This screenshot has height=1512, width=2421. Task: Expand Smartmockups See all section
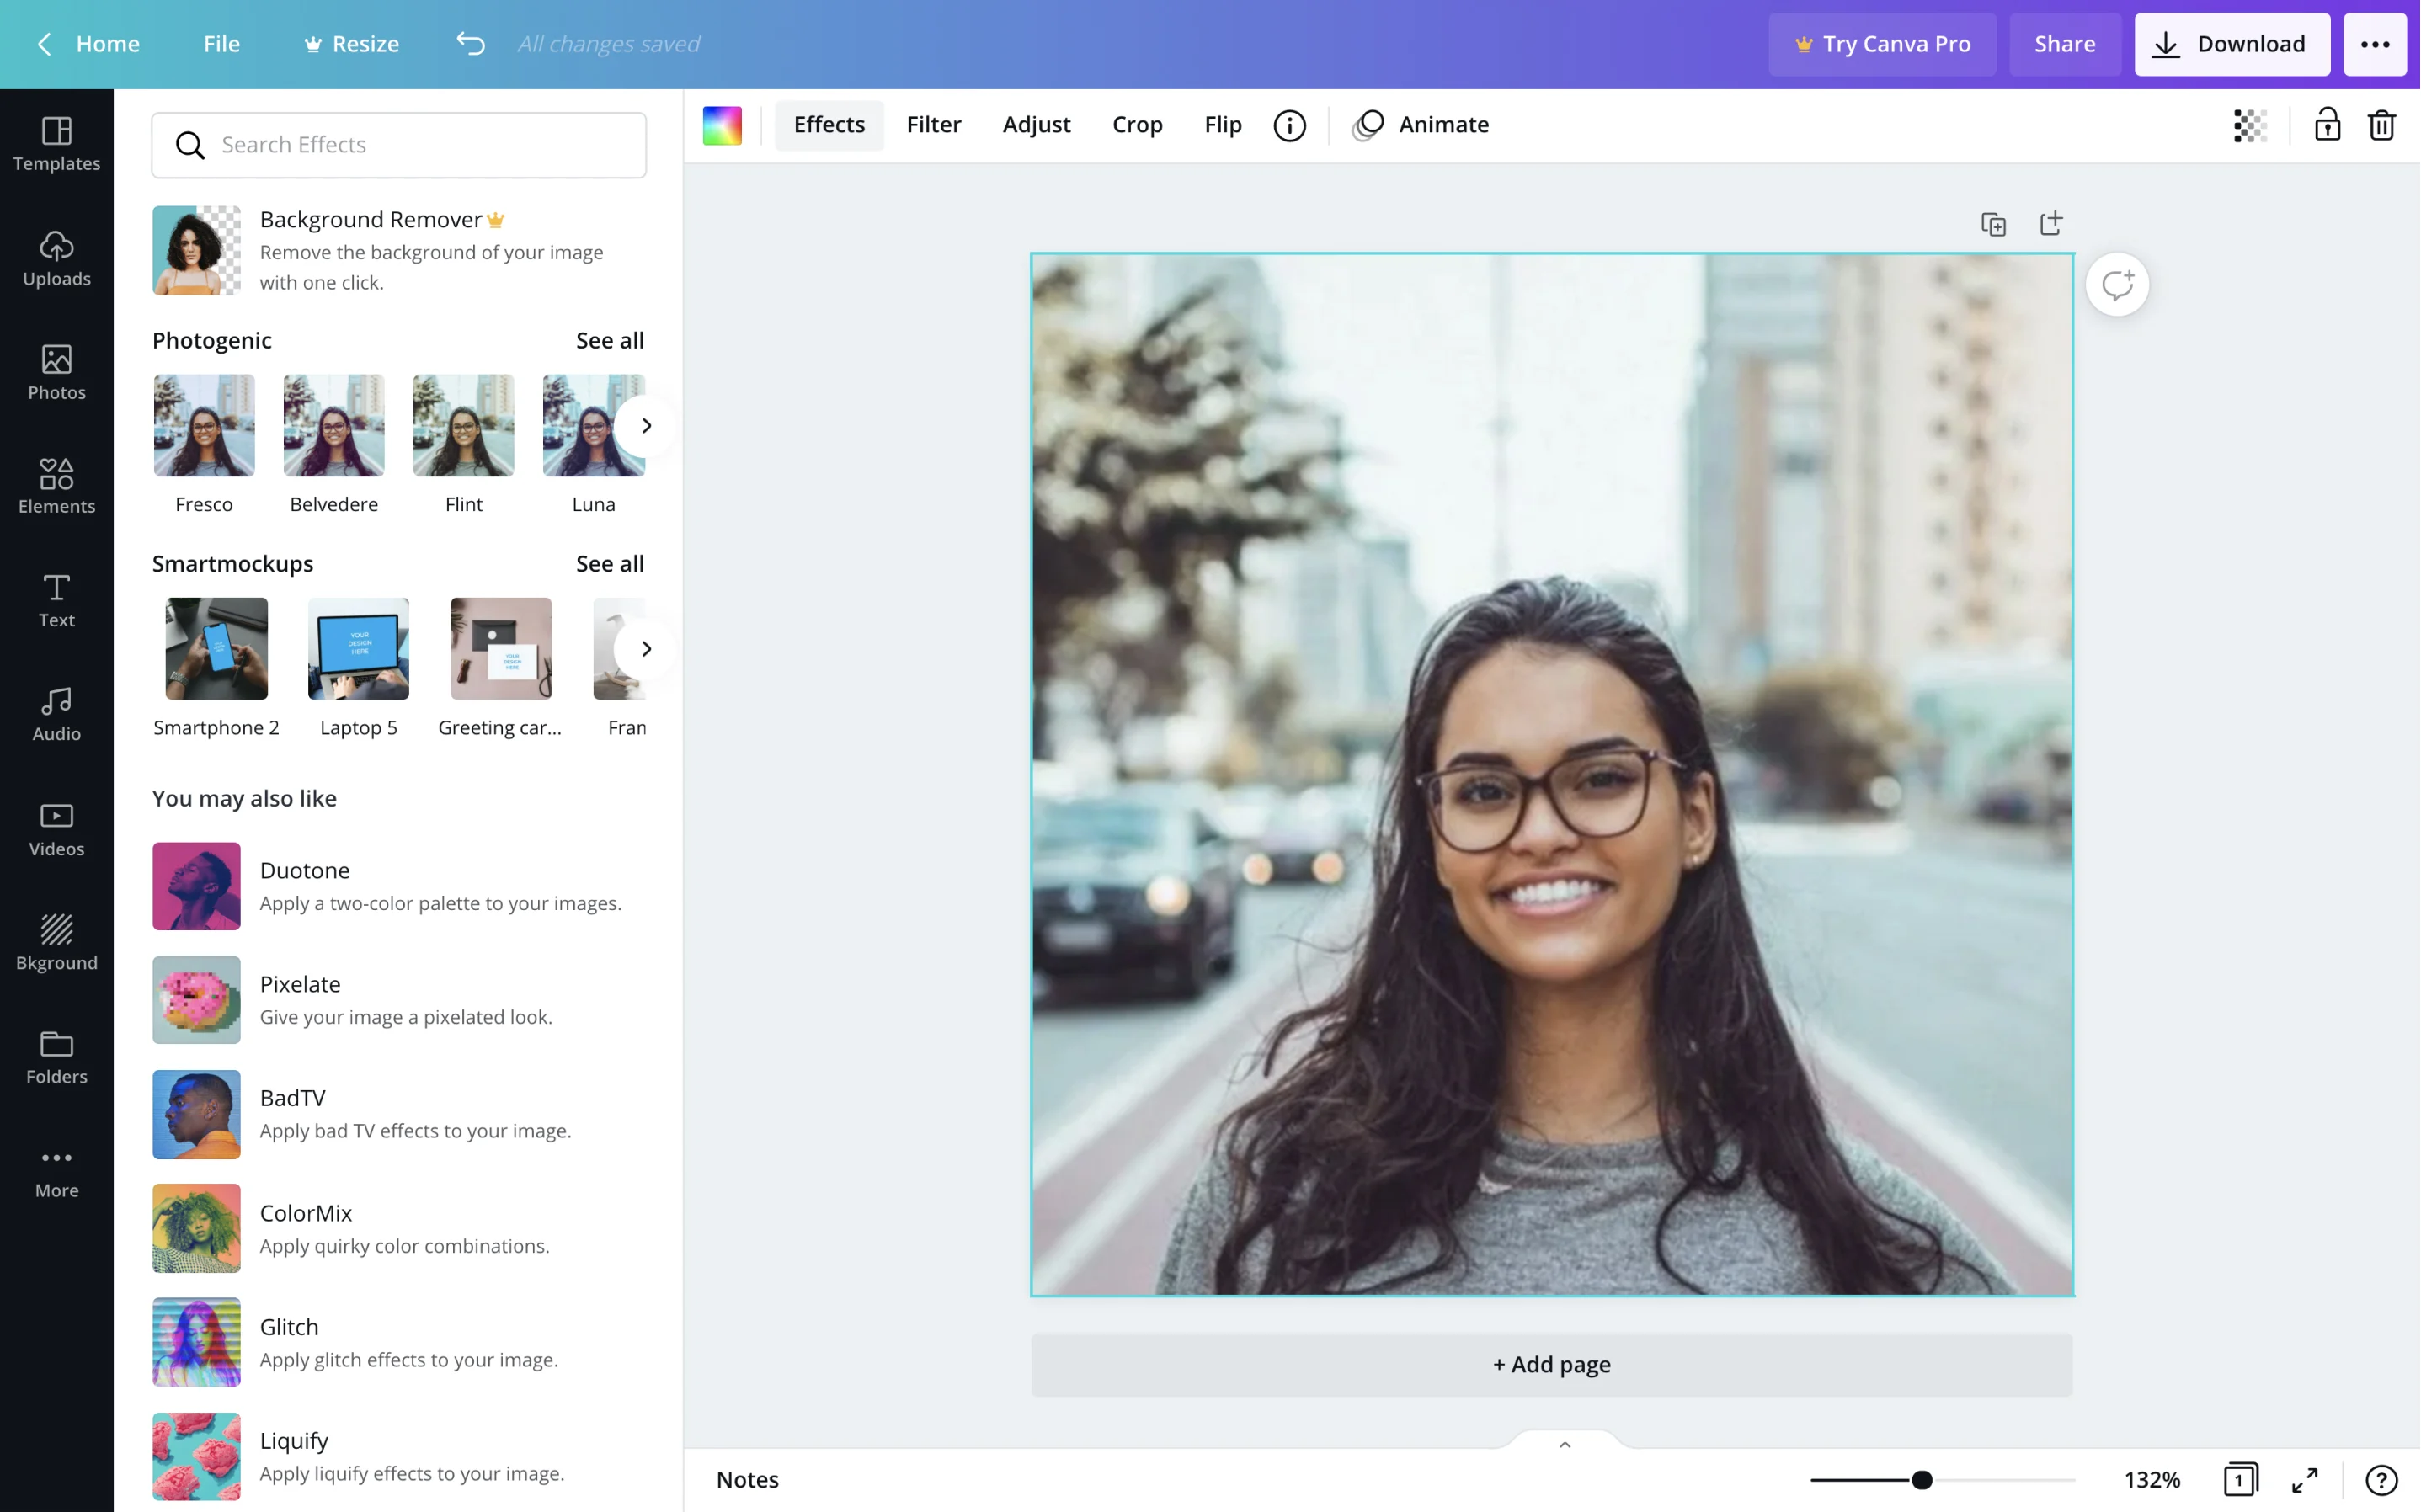click(x=610, y=561)
